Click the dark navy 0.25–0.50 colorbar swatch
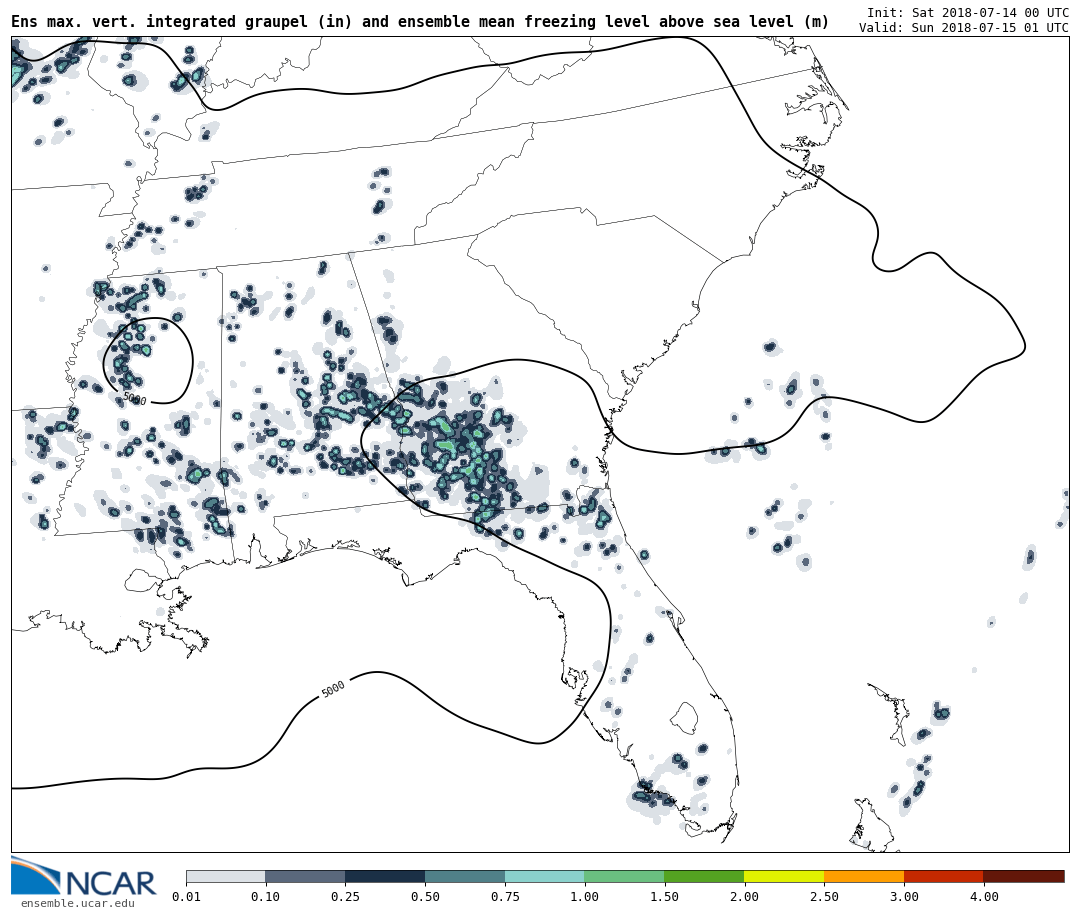The width and height of the screenshot is (1080, 915). 385,876
